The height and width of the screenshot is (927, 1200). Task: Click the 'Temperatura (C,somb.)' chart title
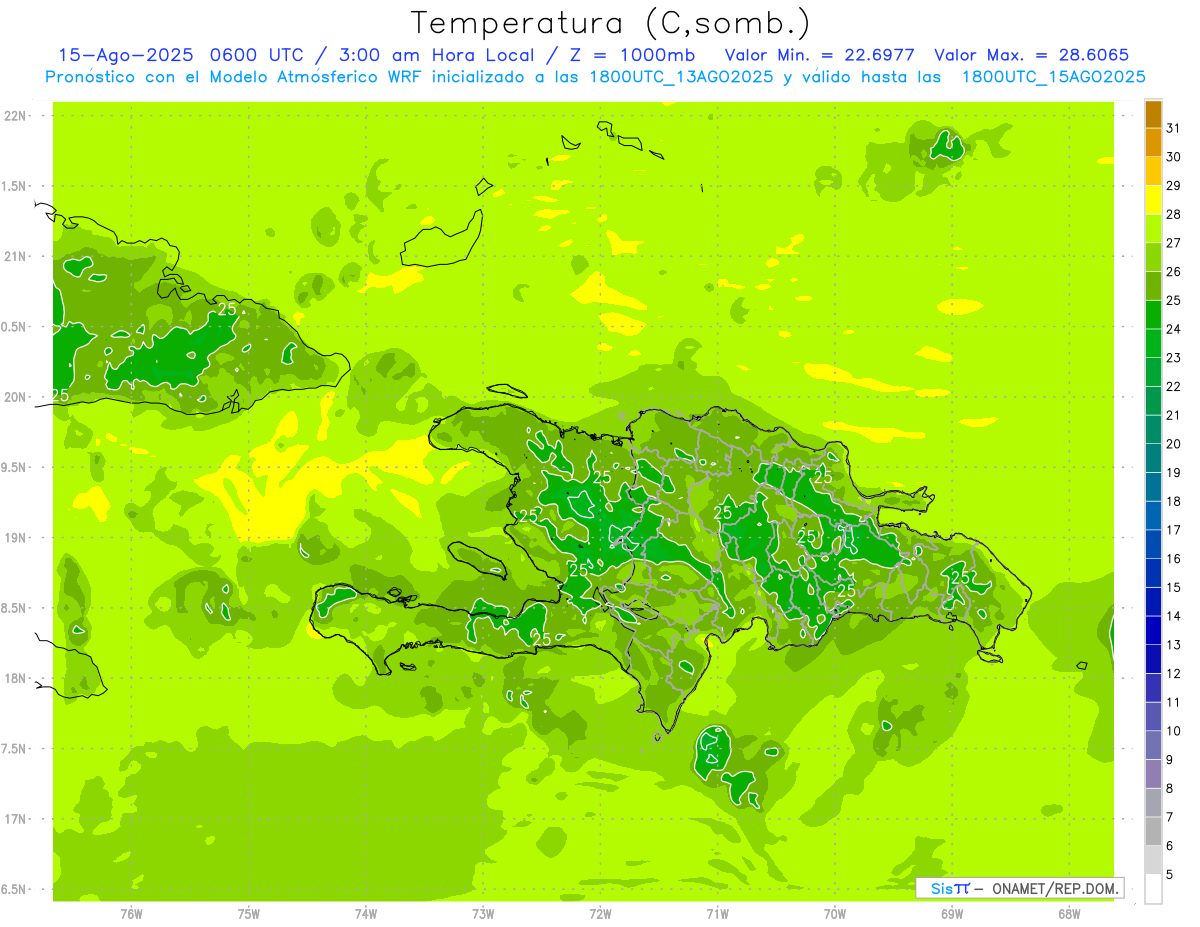point(611,23)
